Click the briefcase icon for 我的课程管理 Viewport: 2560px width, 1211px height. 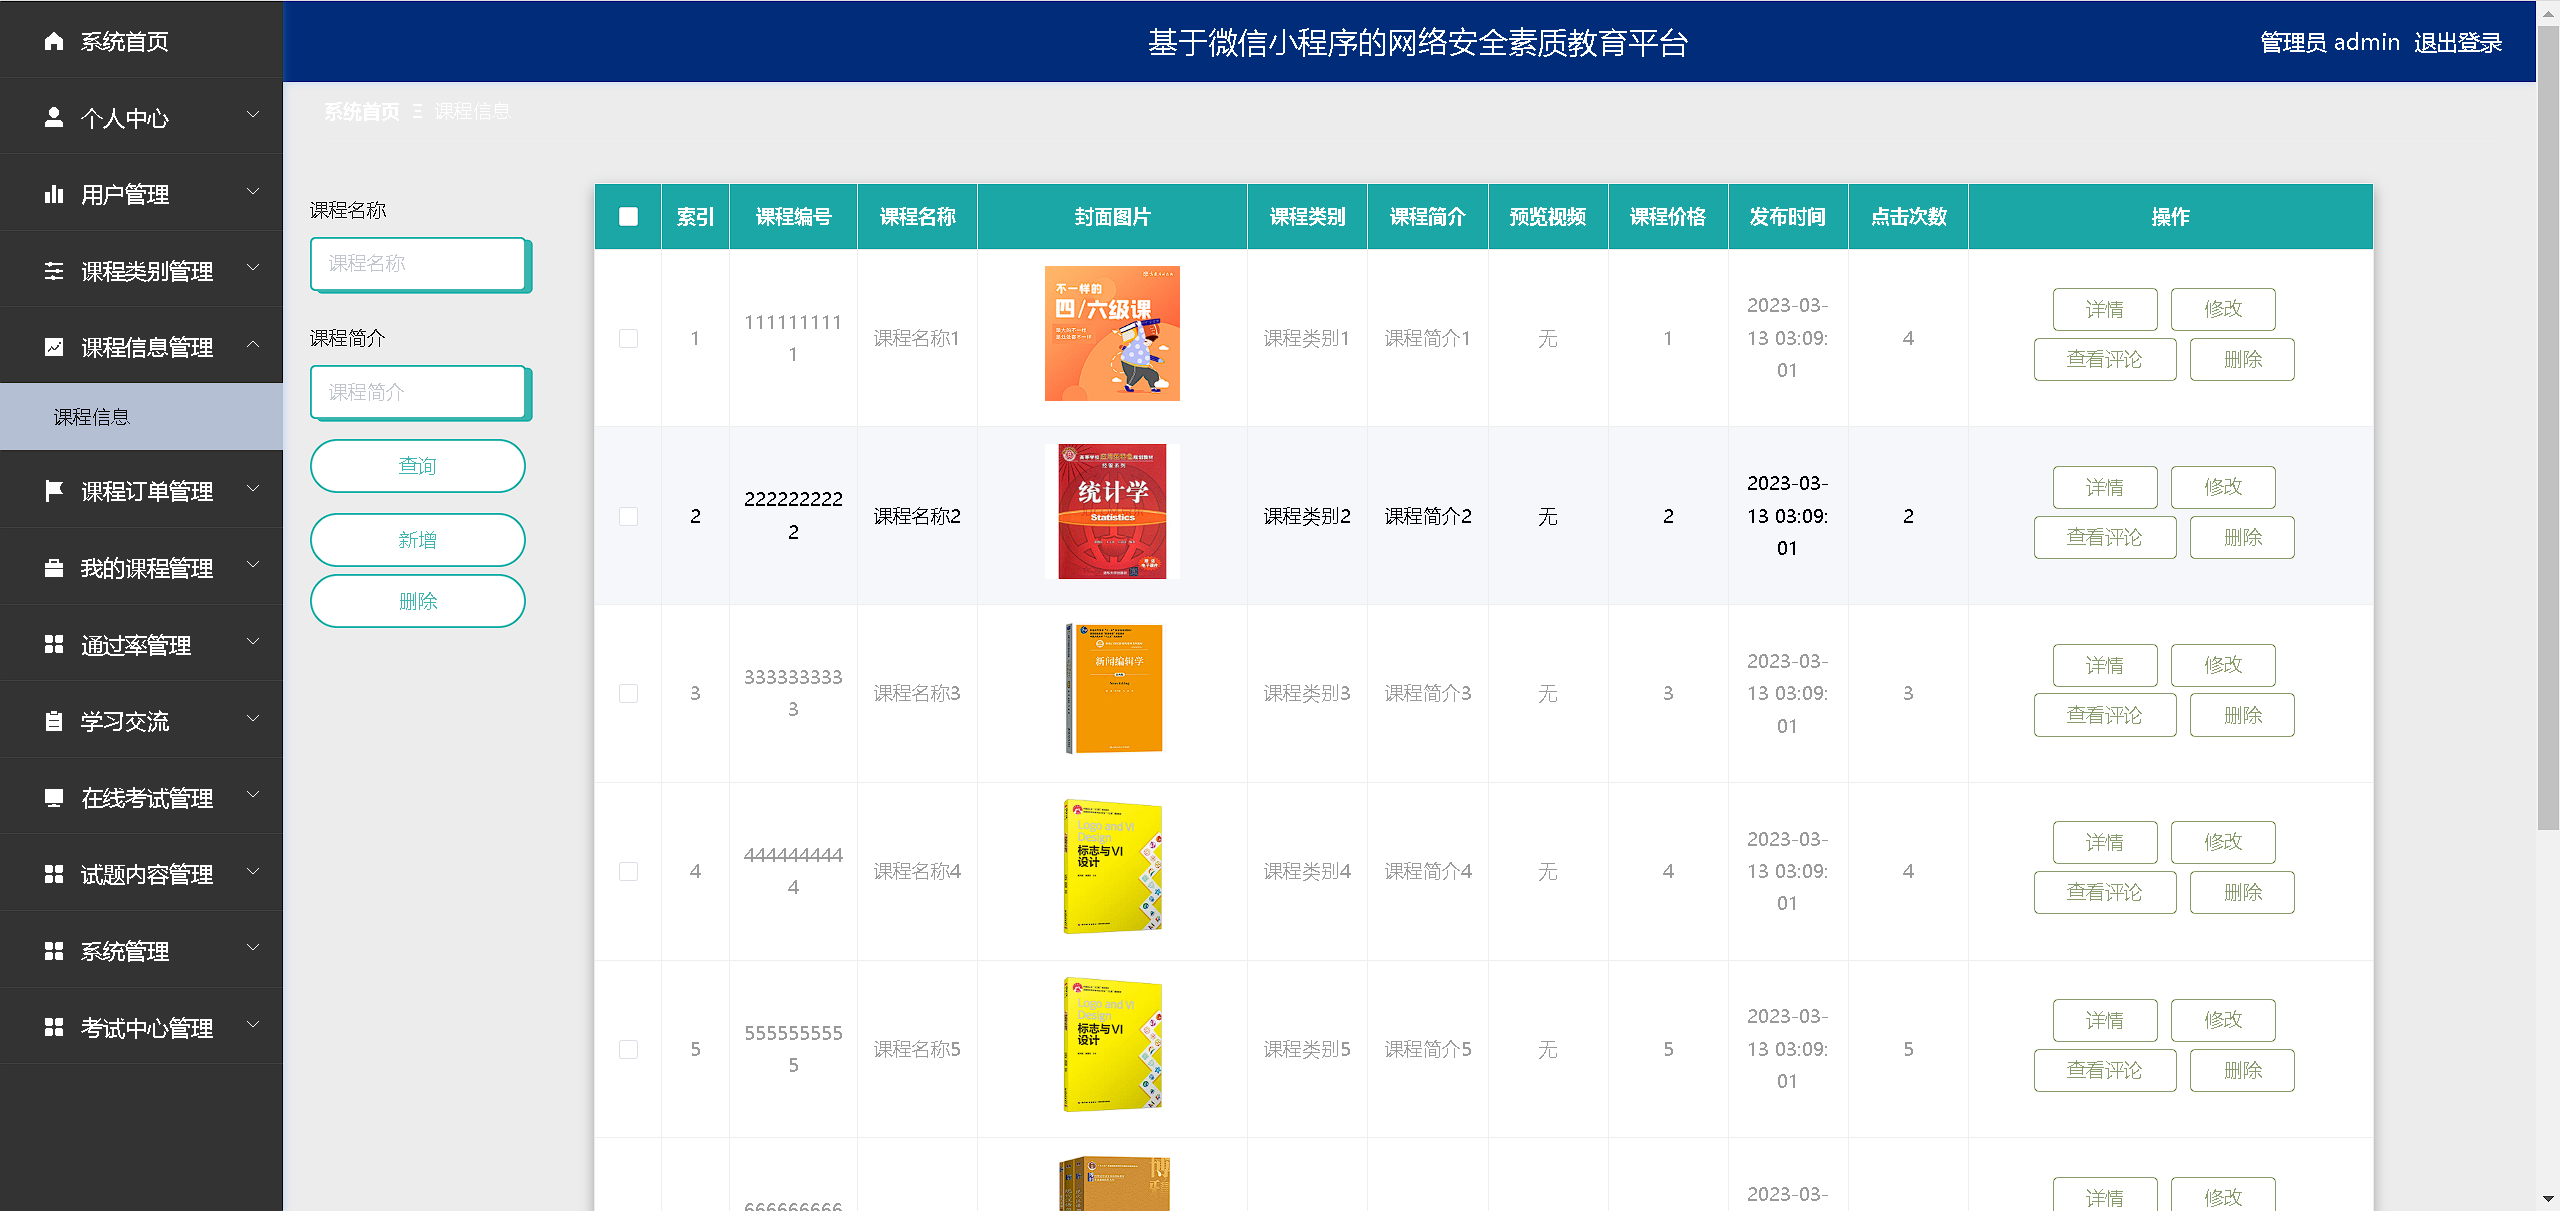pyautogui.click(x=54, y=568)
